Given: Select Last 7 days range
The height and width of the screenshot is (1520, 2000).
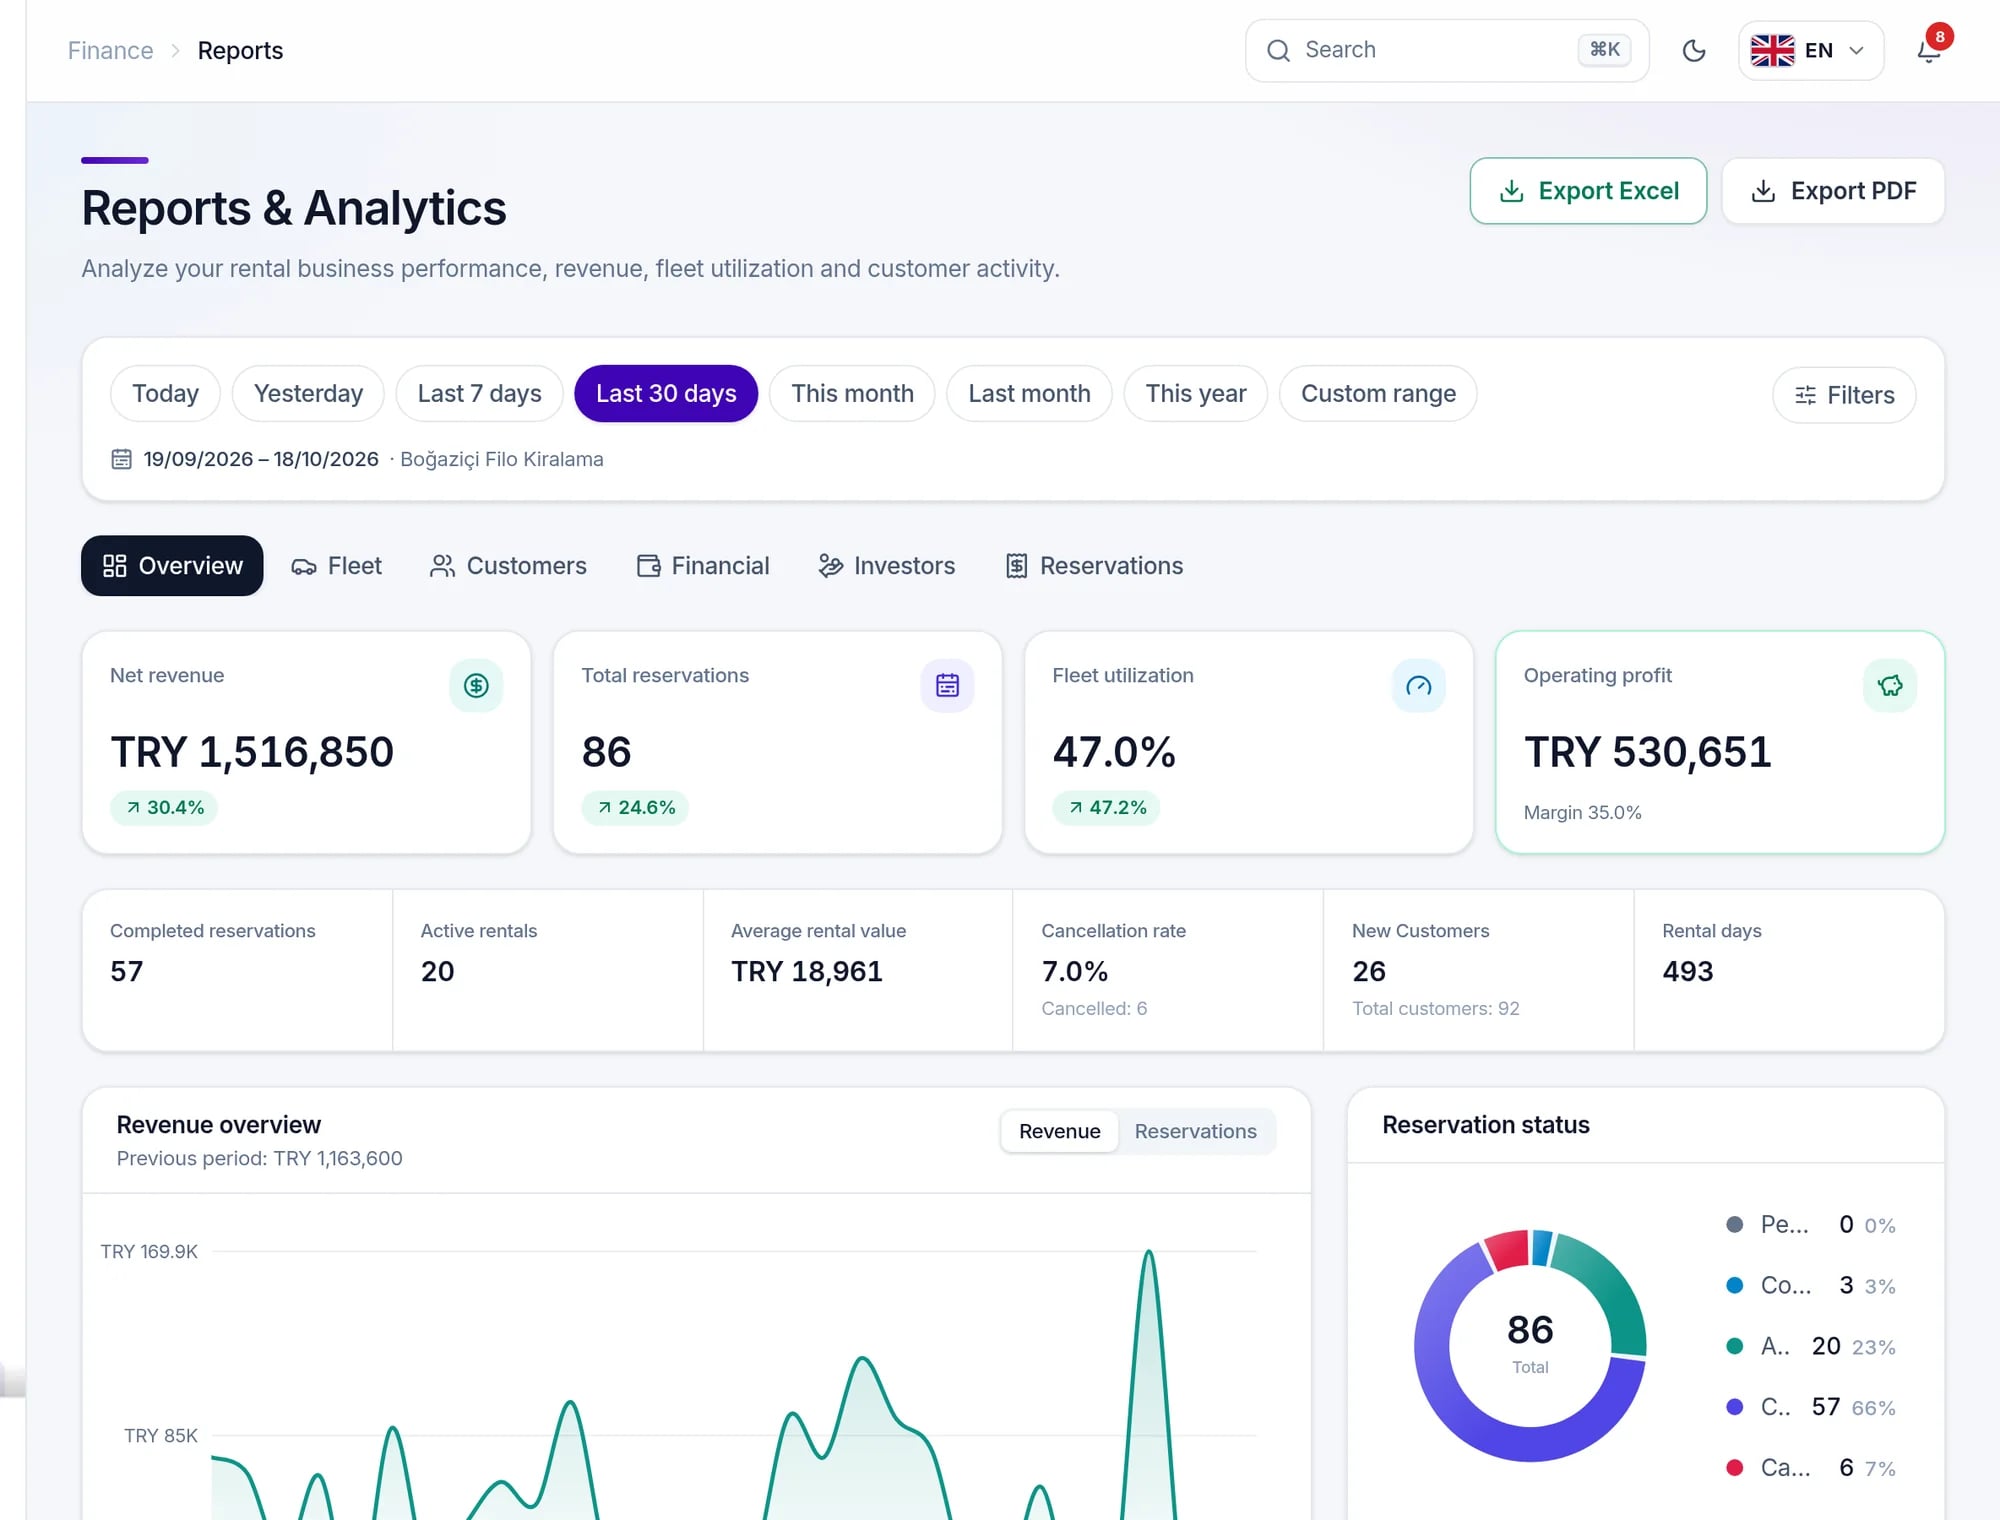Looking at the screenshot, I should tap(479, 394).
